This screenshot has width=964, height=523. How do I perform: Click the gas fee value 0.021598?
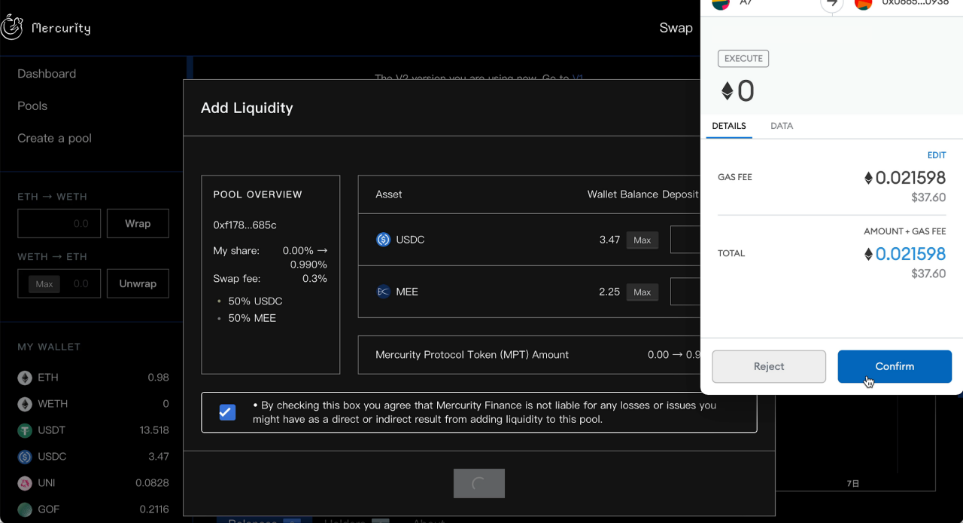click(x=910, y=178)
